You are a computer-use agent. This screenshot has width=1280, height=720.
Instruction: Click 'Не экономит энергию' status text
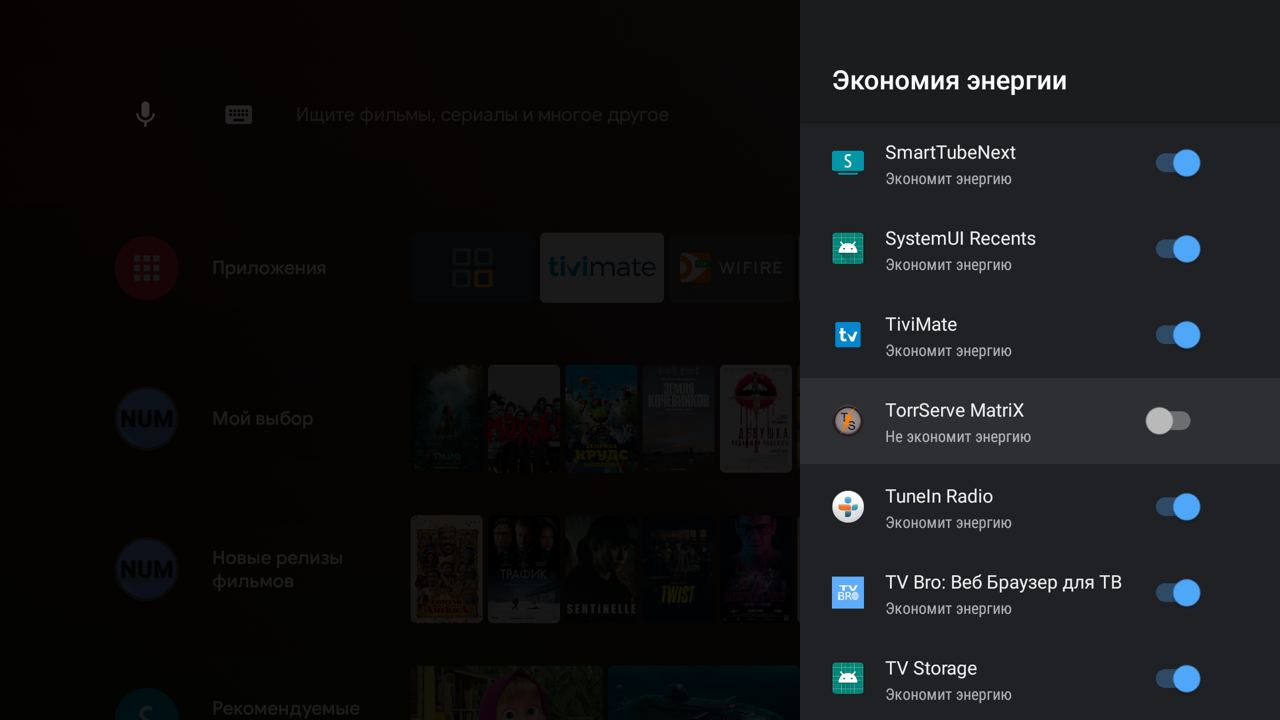click(x=958, y=437)
